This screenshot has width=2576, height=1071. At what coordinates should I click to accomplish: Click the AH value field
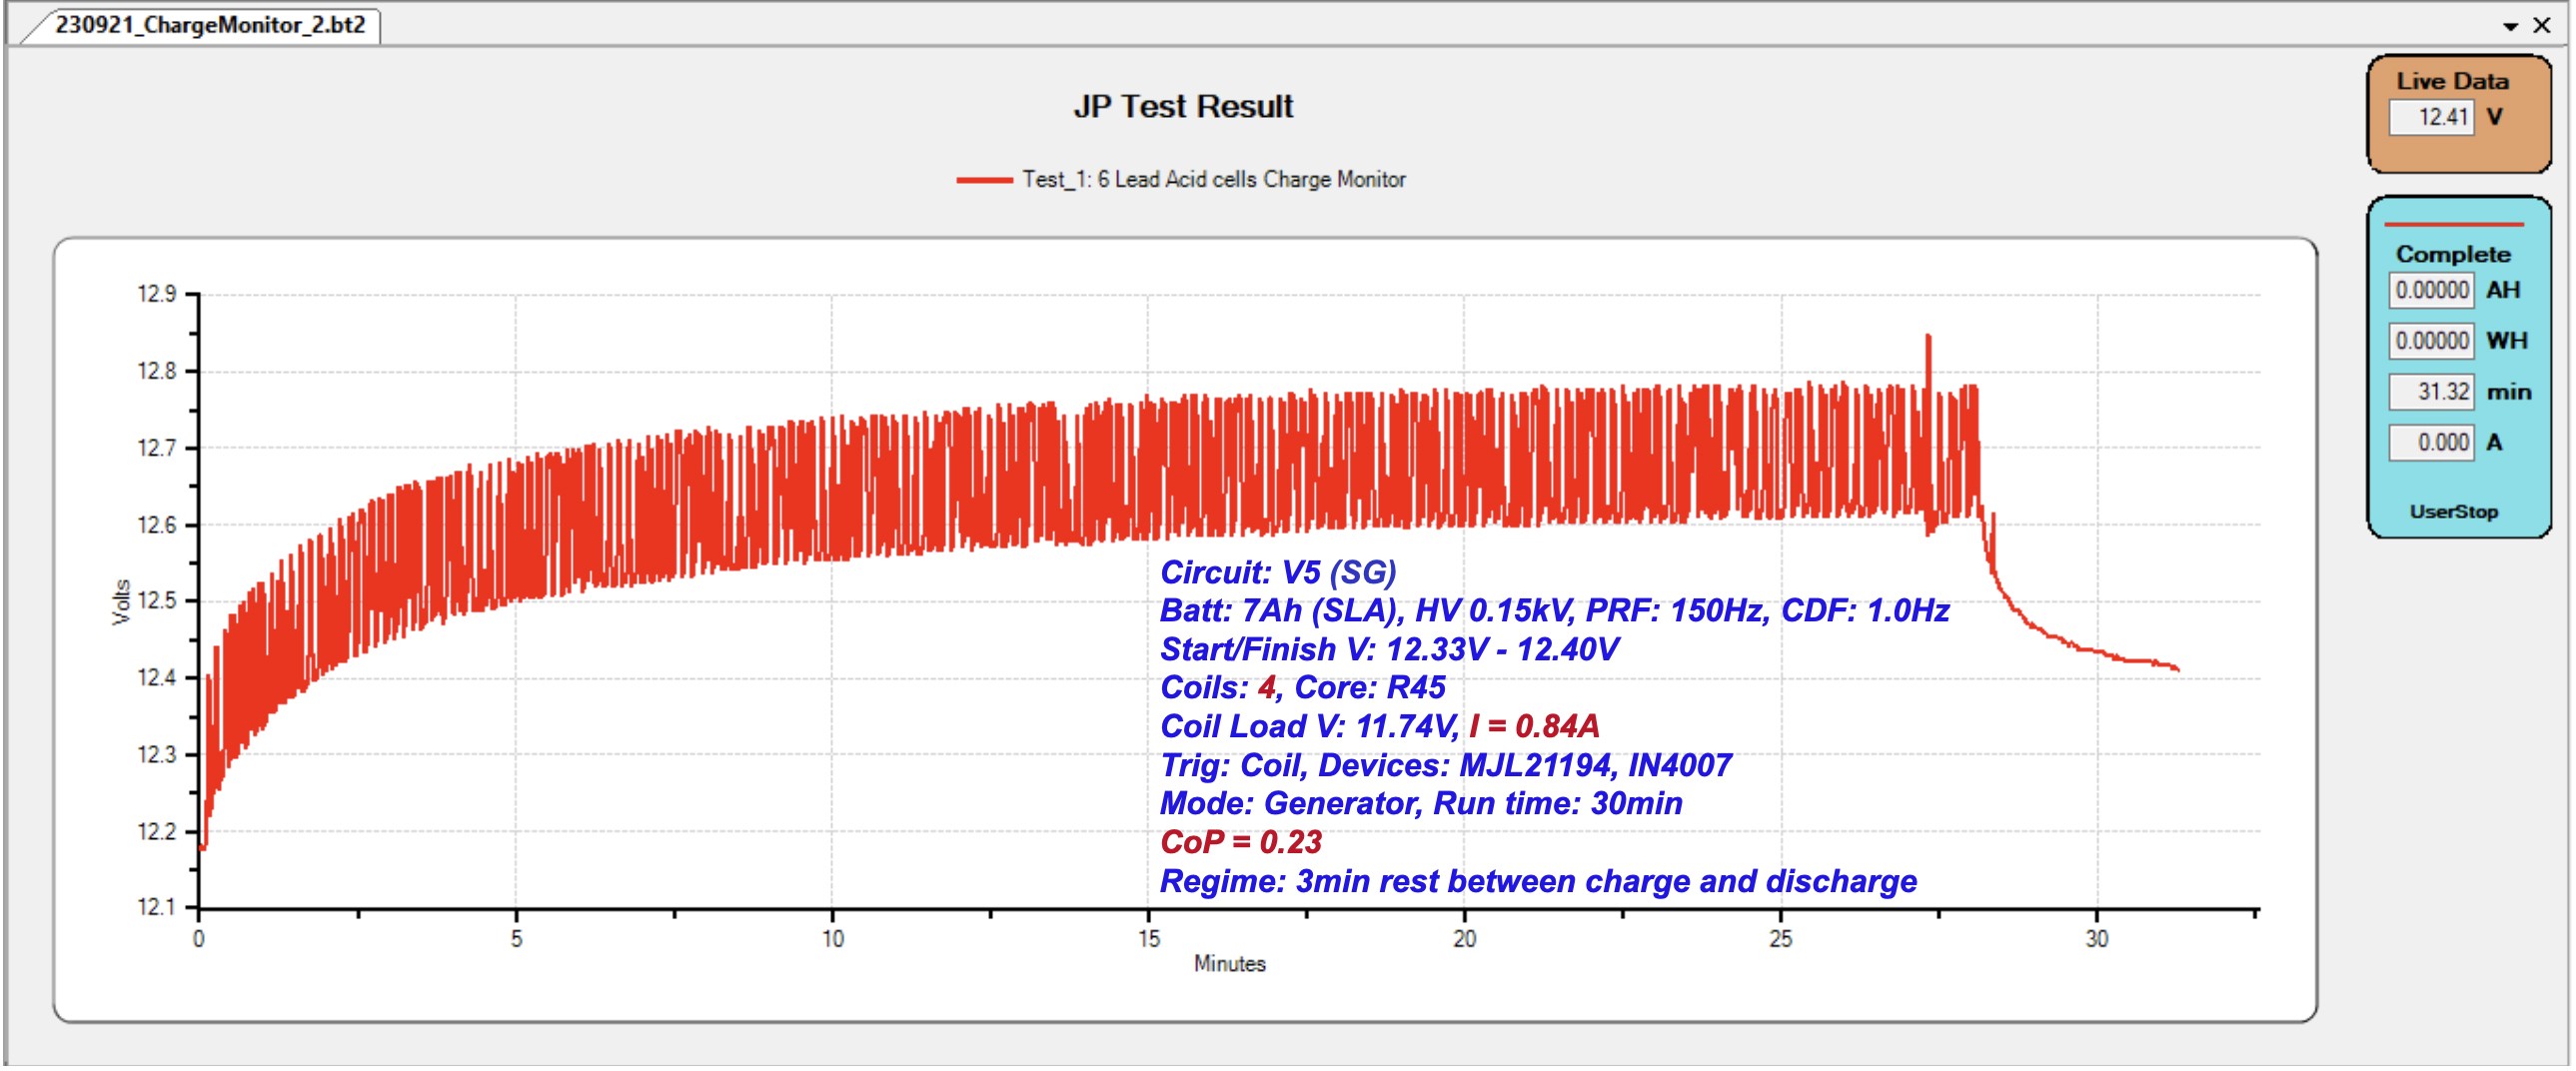pyautogui.click(x=2431, y=290)
